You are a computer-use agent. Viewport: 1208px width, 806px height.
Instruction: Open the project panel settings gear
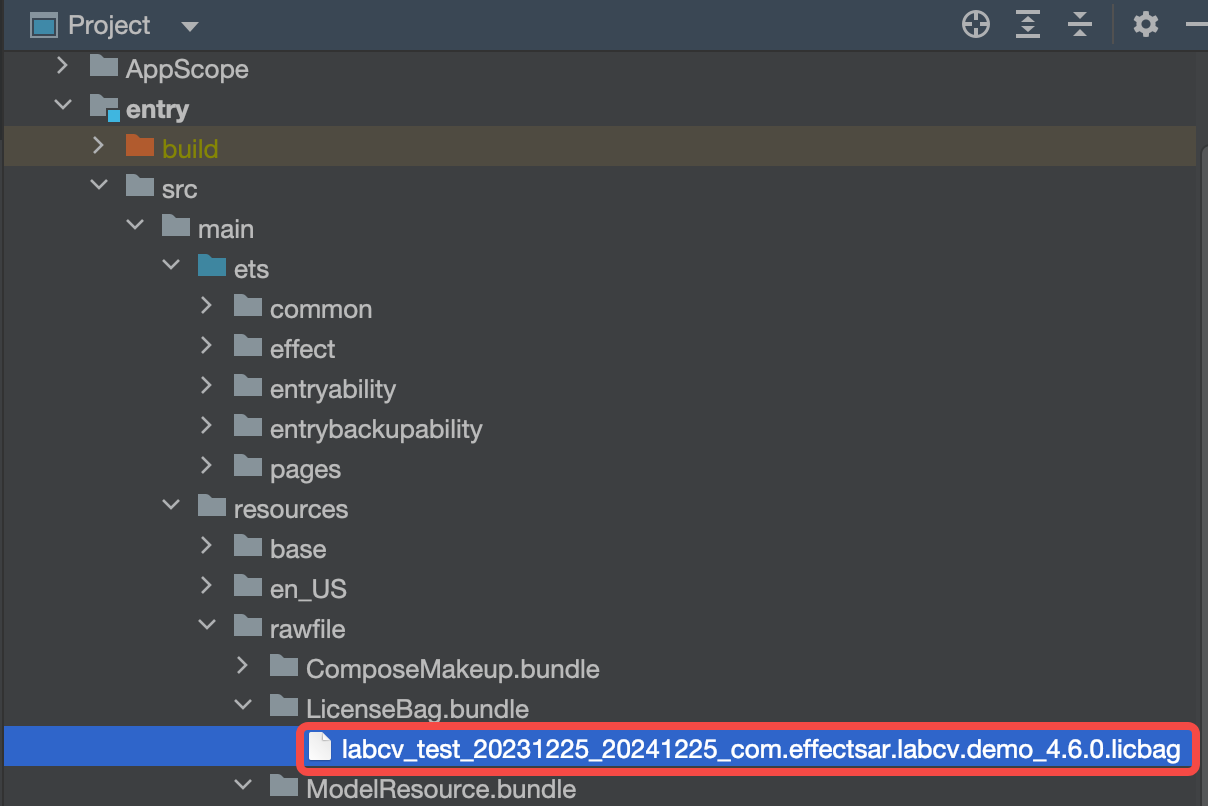tap(1145, 25)
